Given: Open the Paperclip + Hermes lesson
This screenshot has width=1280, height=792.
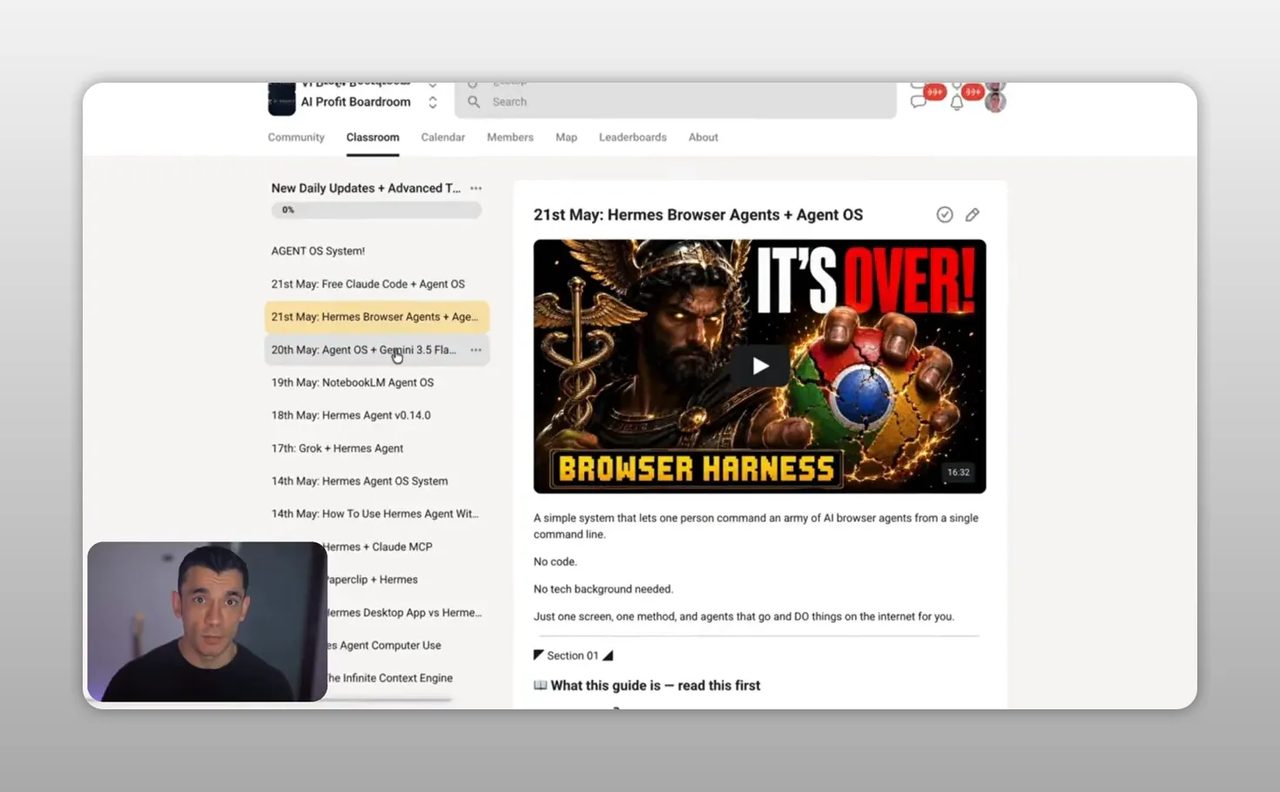Looking at the screenshot, I should (x=372, y=580).
